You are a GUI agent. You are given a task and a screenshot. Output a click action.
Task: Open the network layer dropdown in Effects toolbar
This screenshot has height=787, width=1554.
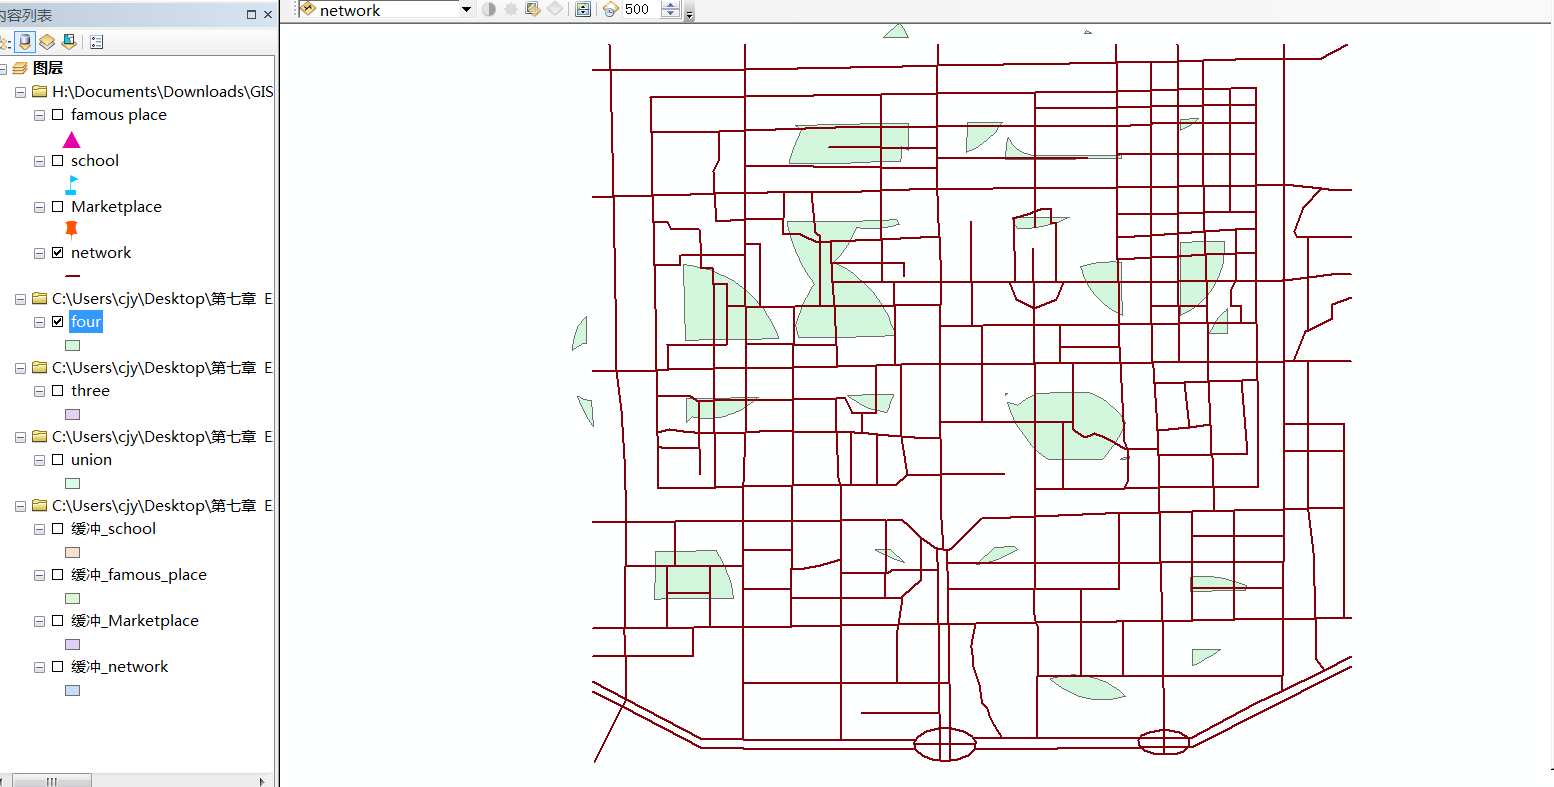[466, 10]
